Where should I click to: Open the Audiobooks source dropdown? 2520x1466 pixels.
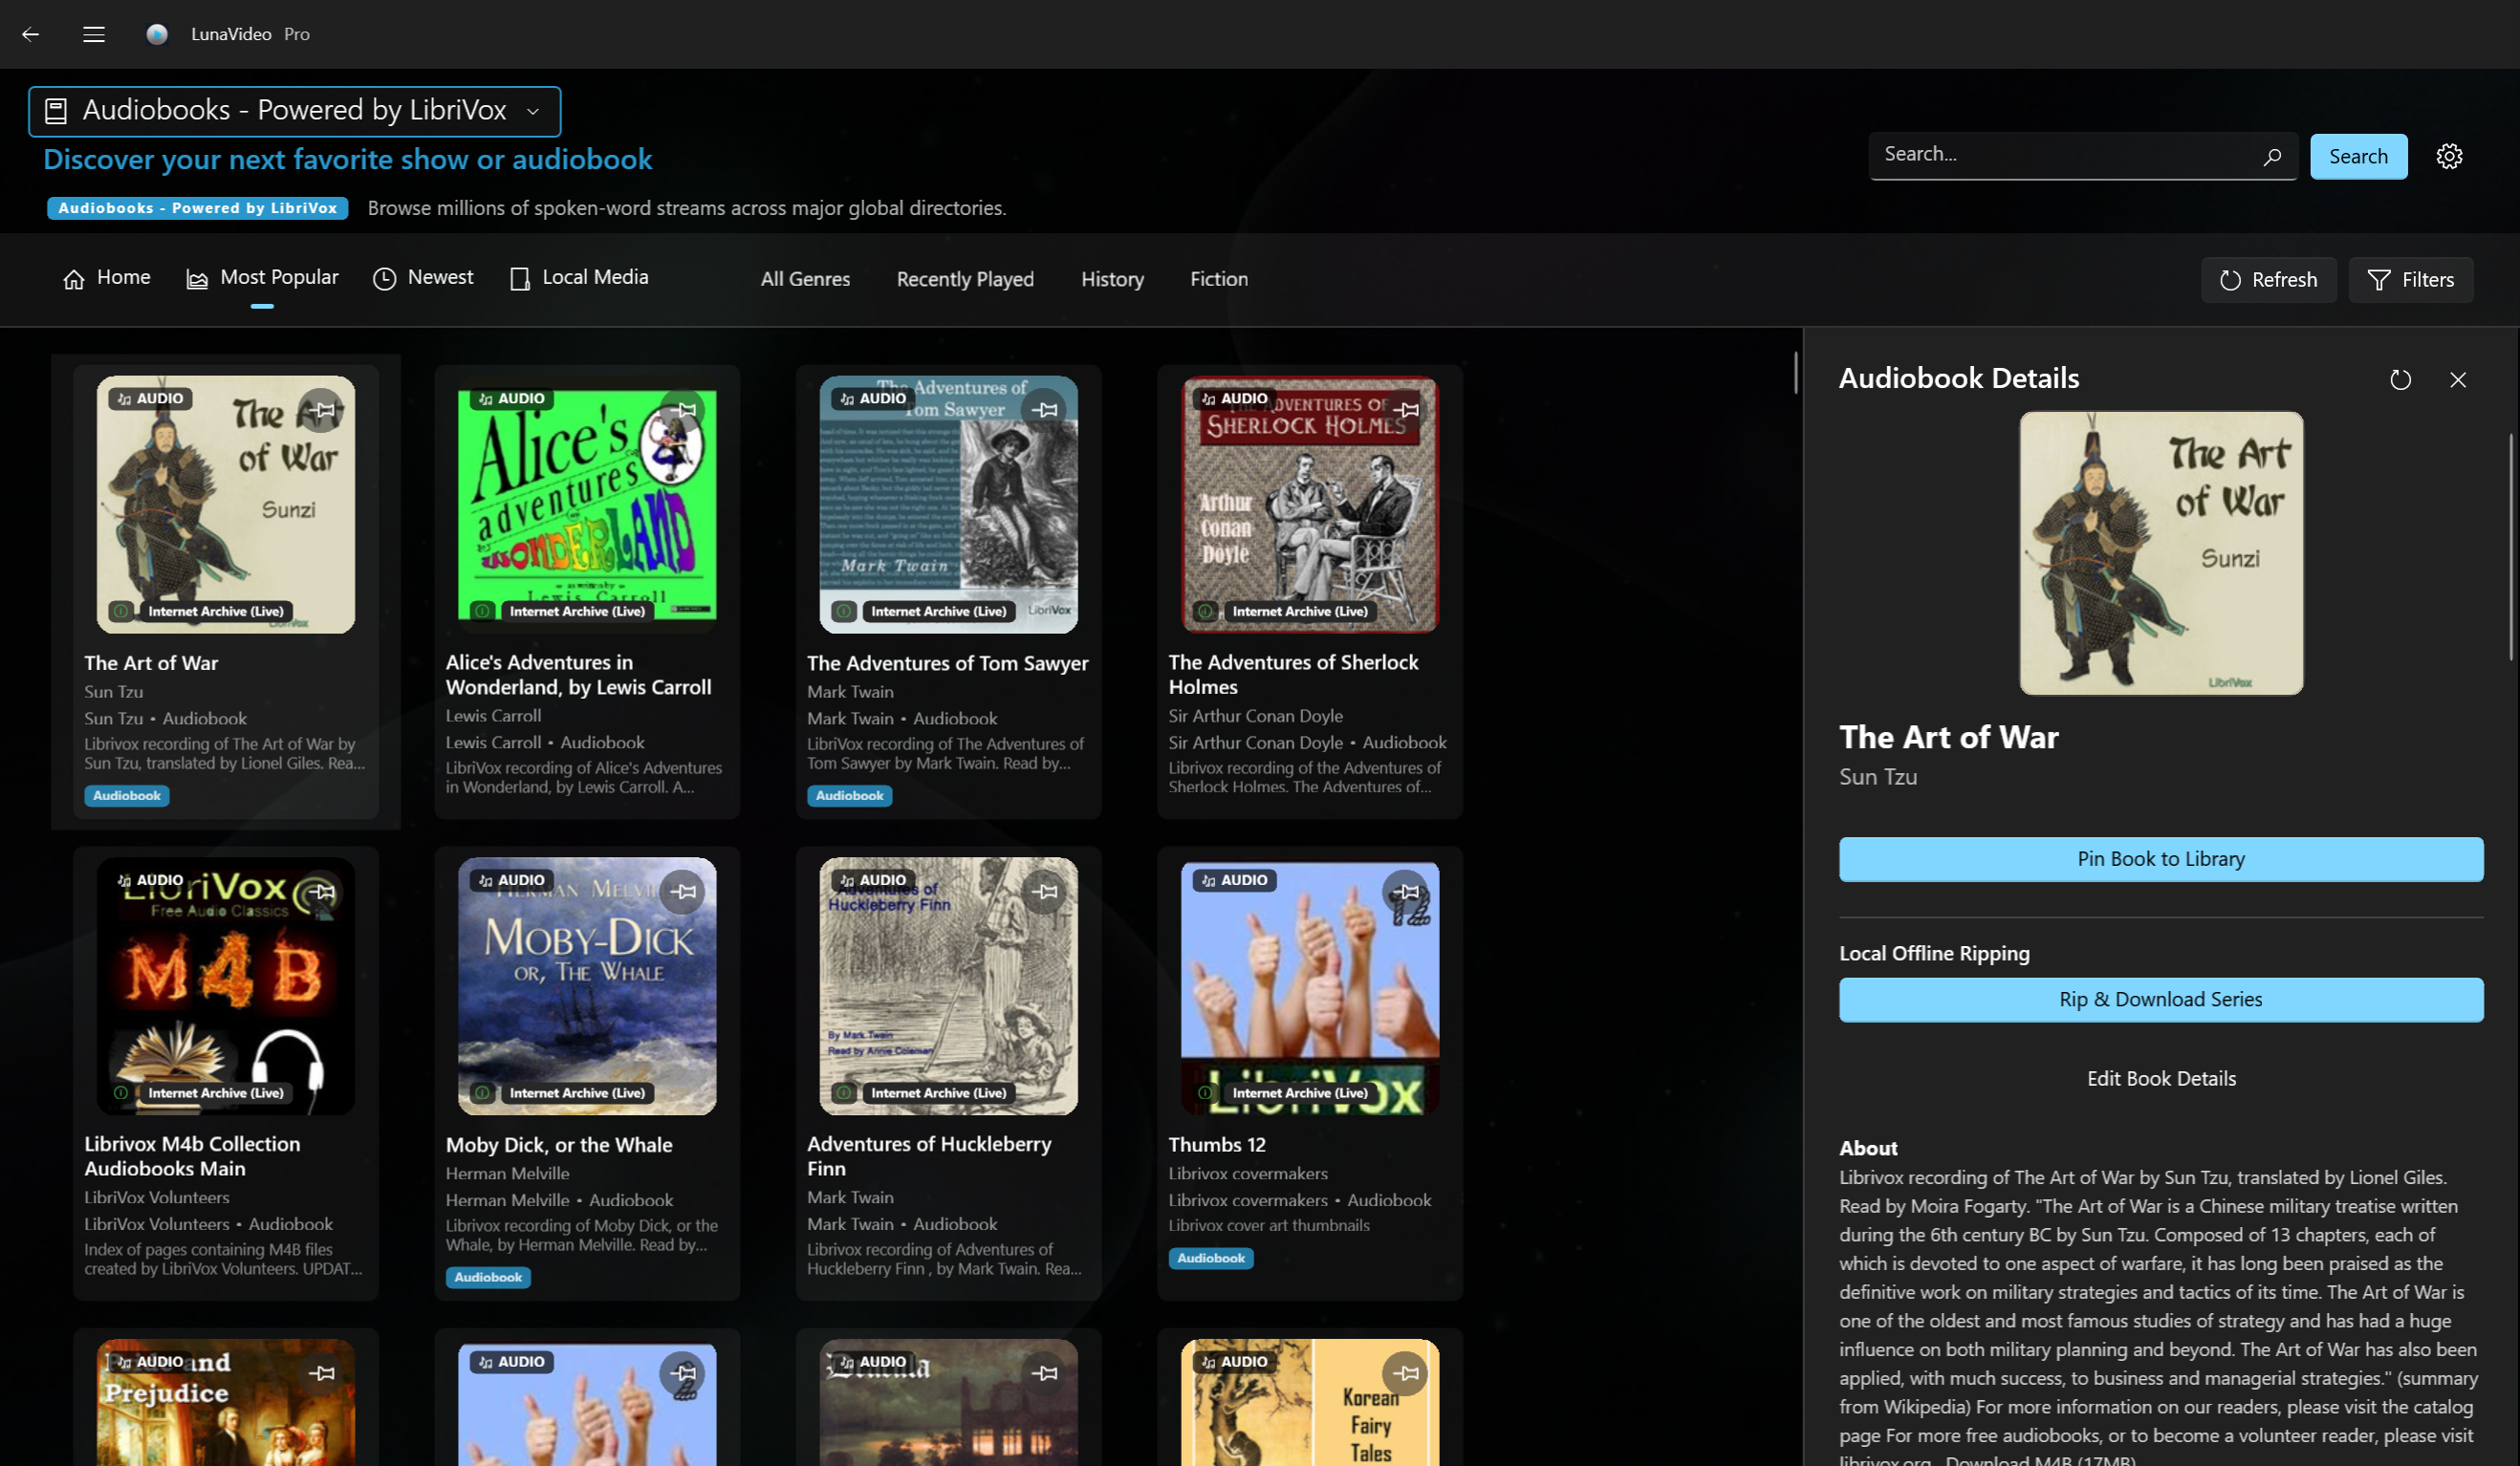[295, 111]
